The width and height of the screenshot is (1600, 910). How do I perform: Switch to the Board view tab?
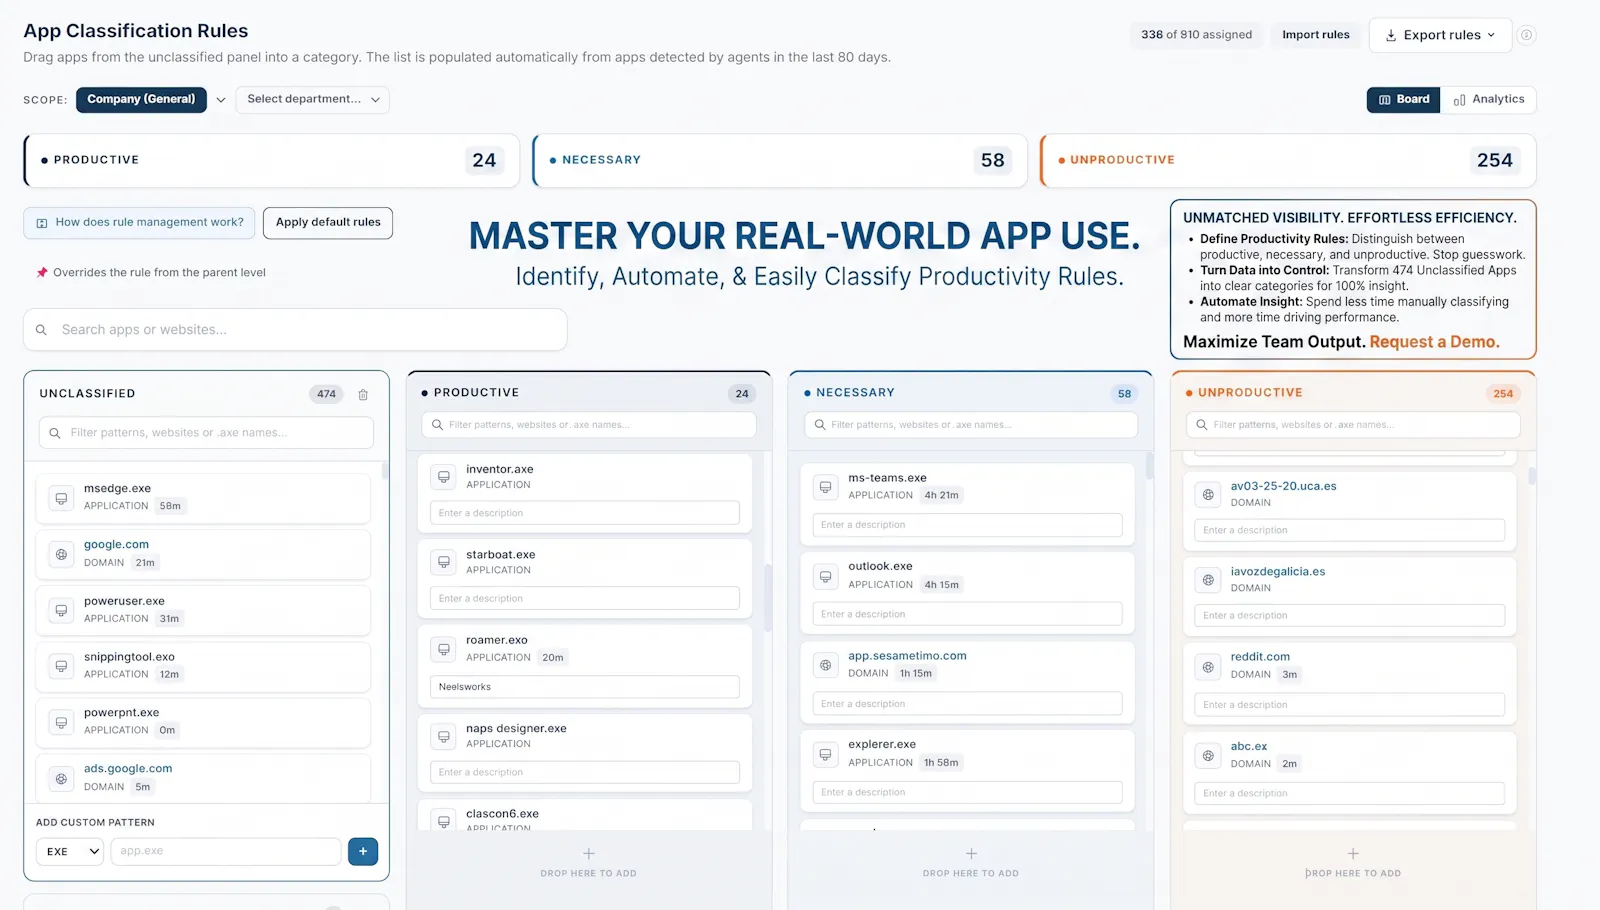click(x=1403, y=100)
